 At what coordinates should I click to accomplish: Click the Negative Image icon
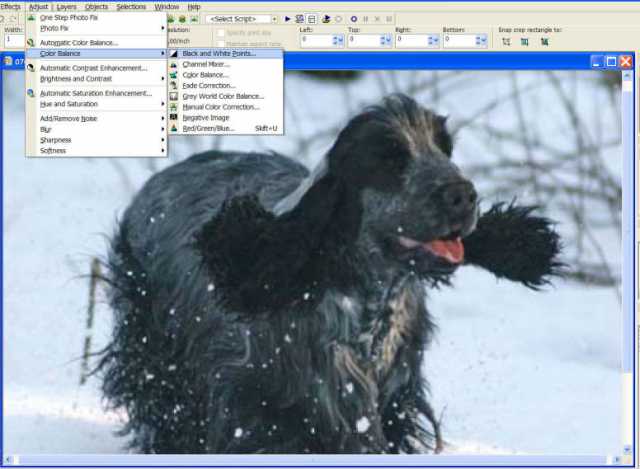(x=174, y=118)
